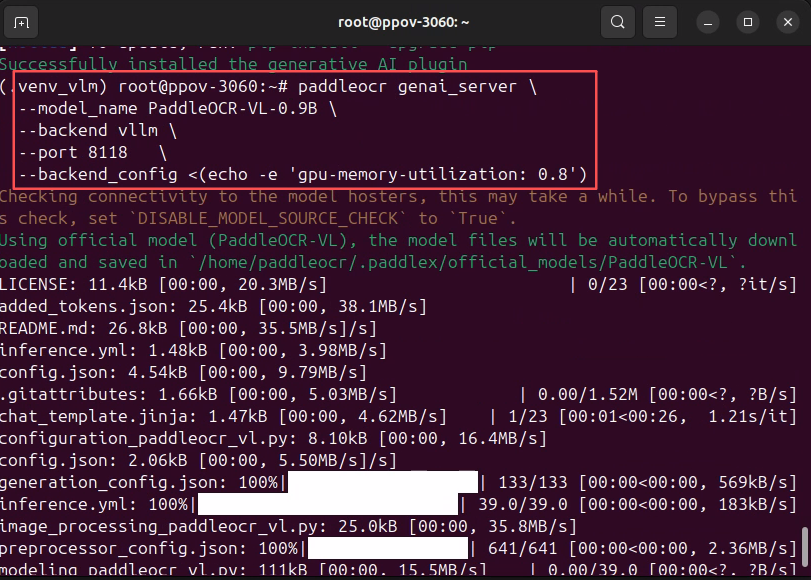The image size is (811, 580).
Task: Click the '--model_name PaddleOCR-VL-0.9B' line
Action: point(177,109)
